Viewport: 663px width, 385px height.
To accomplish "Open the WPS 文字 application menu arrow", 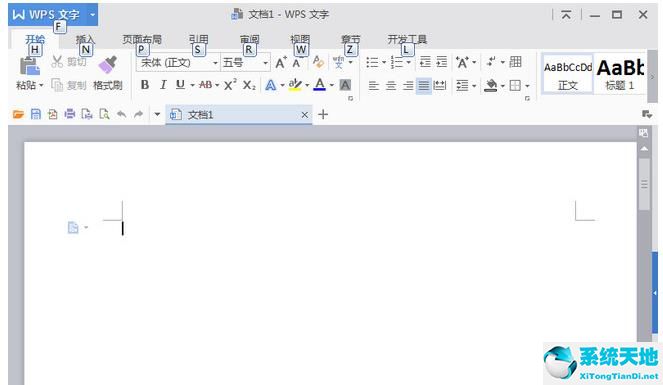I will click(92, 15).
